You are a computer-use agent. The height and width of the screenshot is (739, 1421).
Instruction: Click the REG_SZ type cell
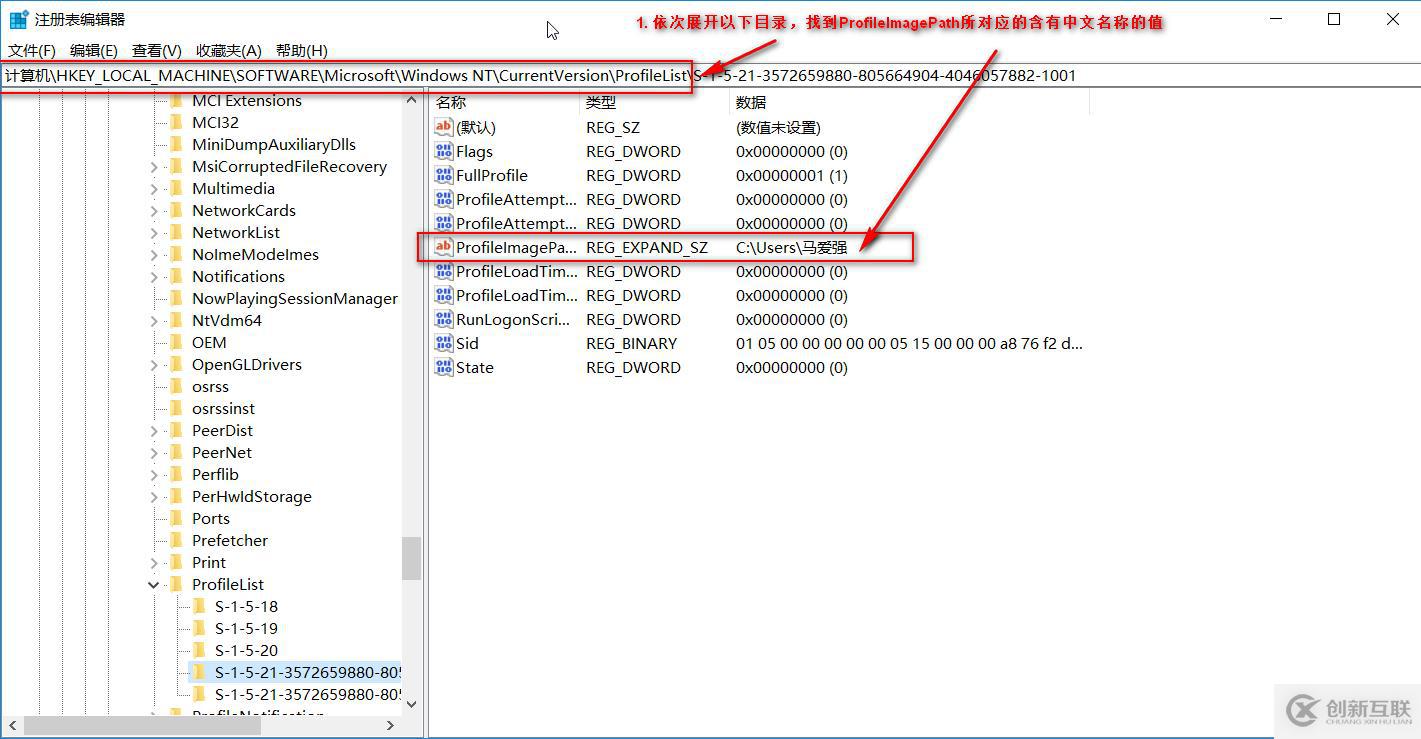(612, 127)
